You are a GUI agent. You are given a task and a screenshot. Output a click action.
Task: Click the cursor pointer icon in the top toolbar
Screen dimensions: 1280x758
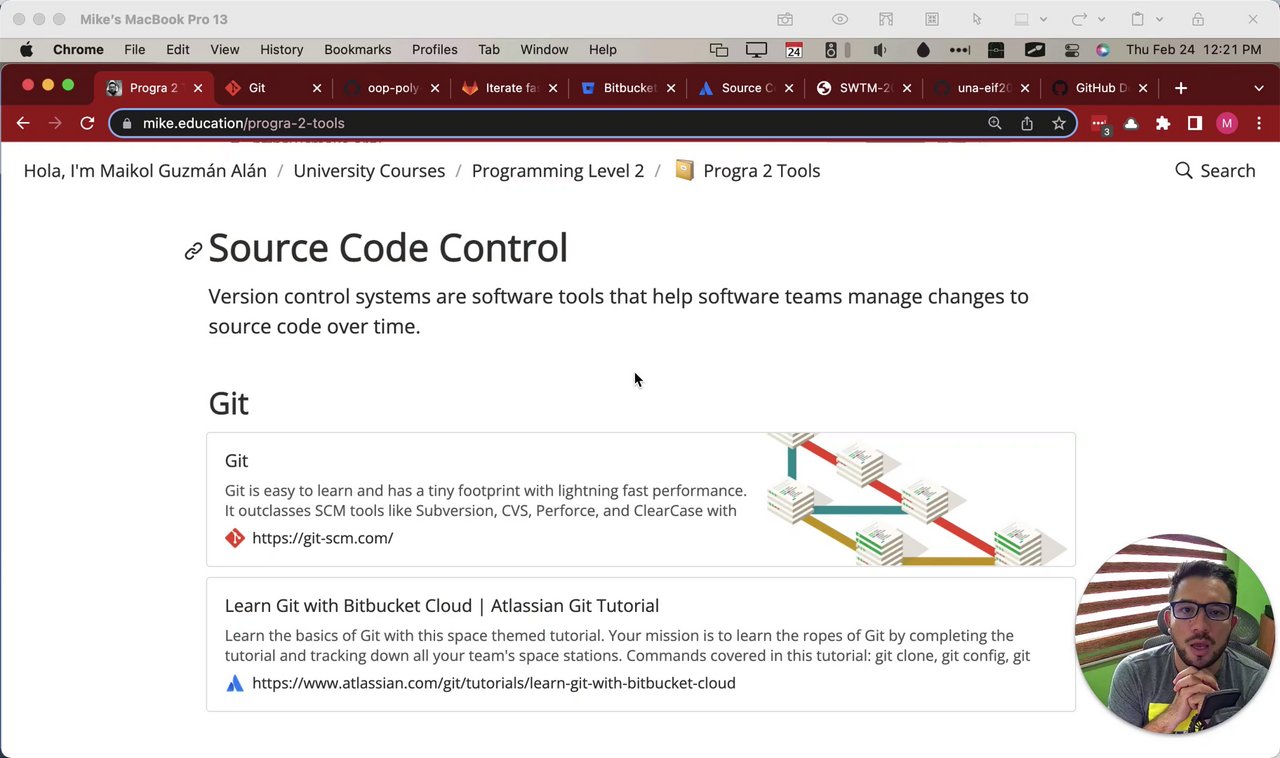coord(977,19)
